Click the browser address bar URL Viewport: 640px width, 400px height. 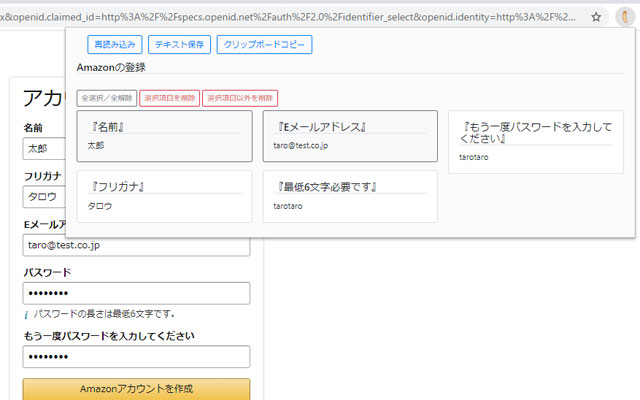pos(288,17)
